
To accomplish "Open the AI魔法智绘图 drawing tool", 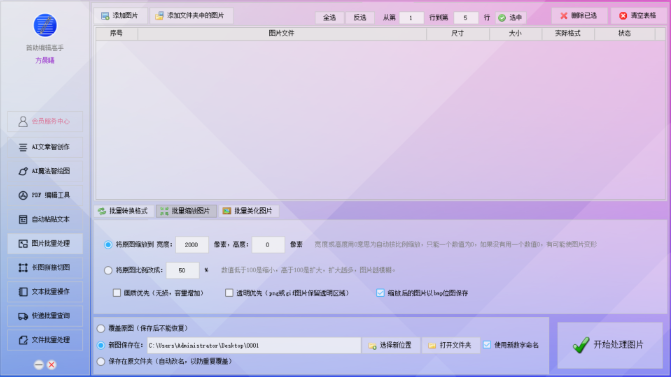I will point(45,171).
